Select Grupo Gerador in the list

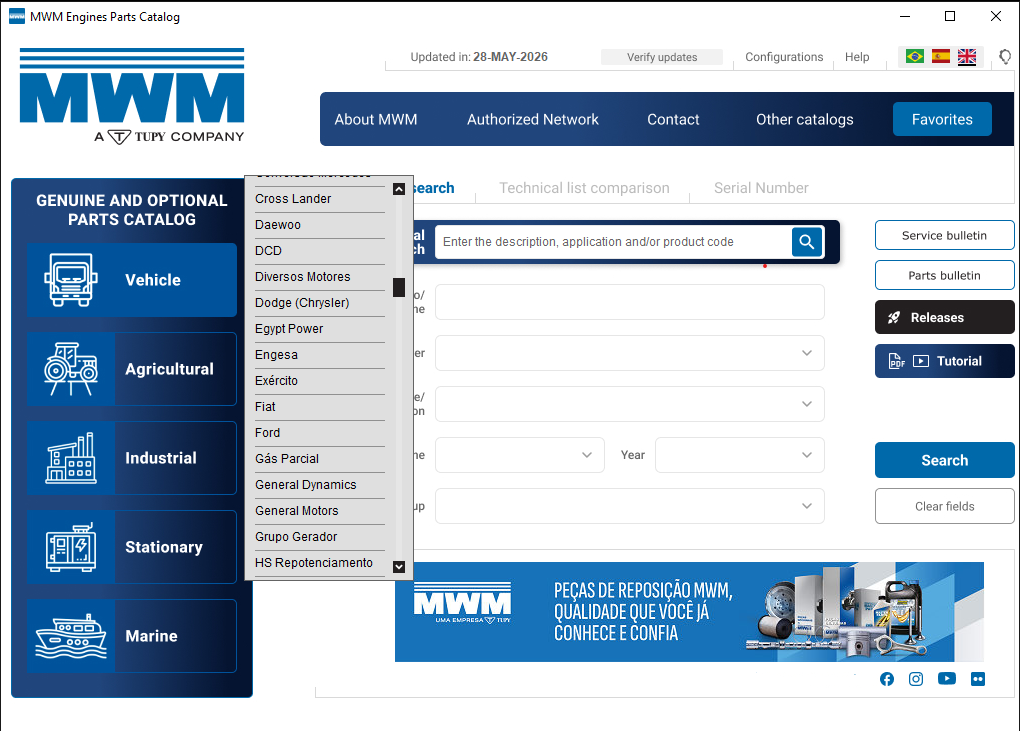point(319,537)
